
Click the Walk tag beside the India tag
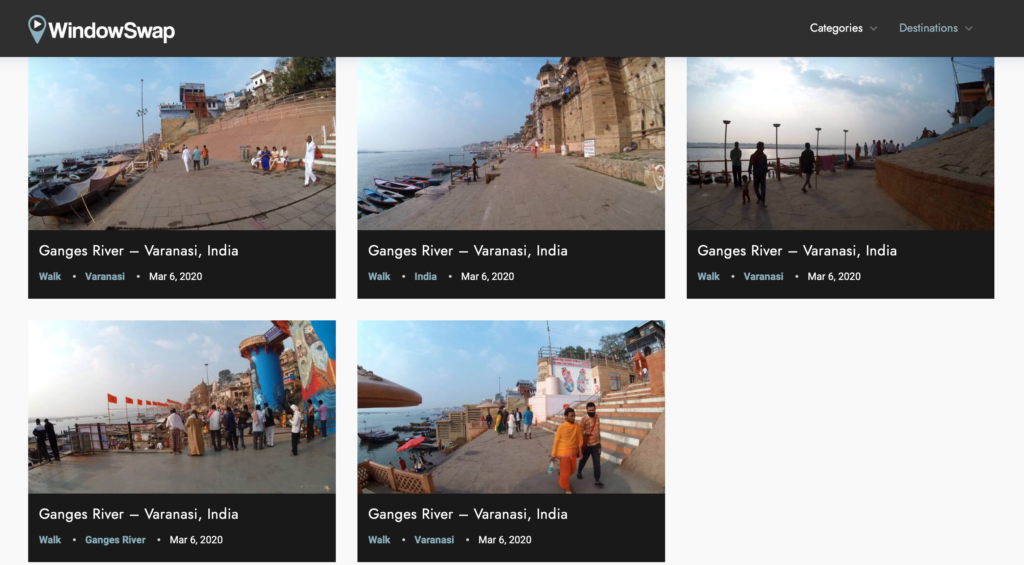pyautogui.click(x=379, y=277)
